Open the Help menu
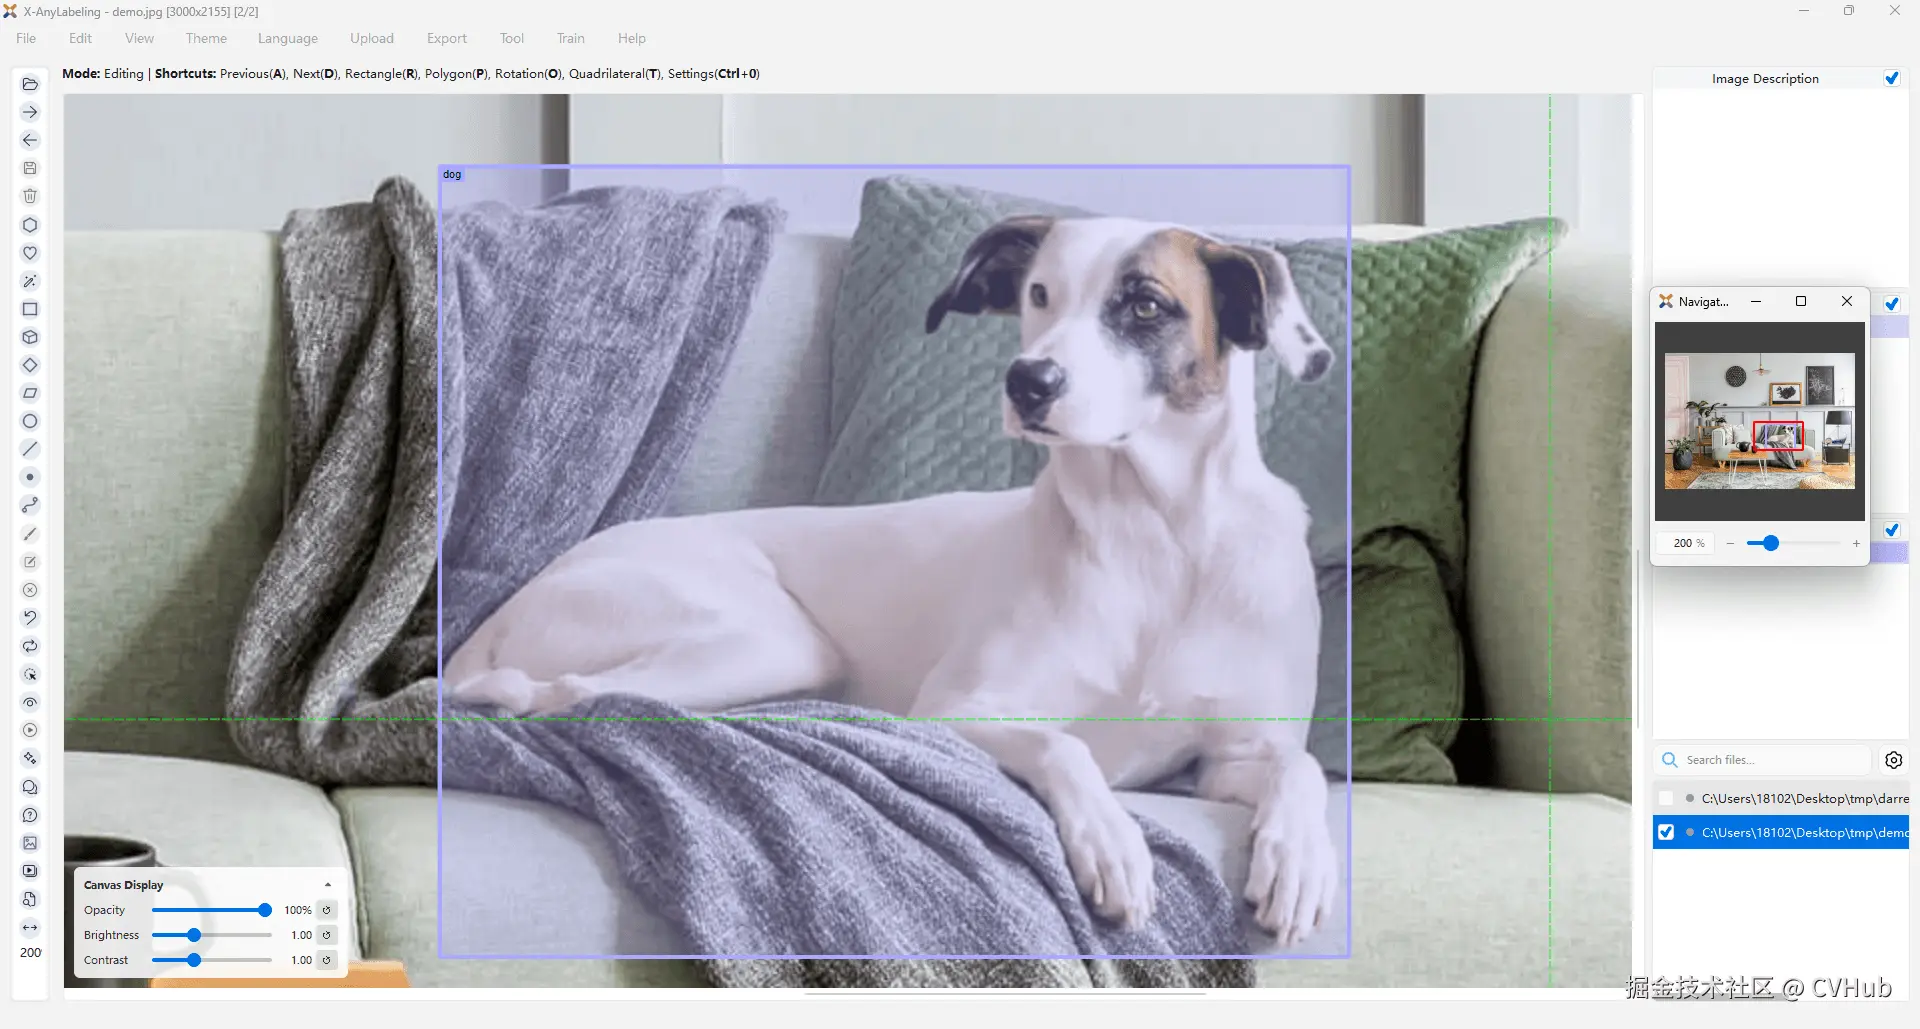 631,38
